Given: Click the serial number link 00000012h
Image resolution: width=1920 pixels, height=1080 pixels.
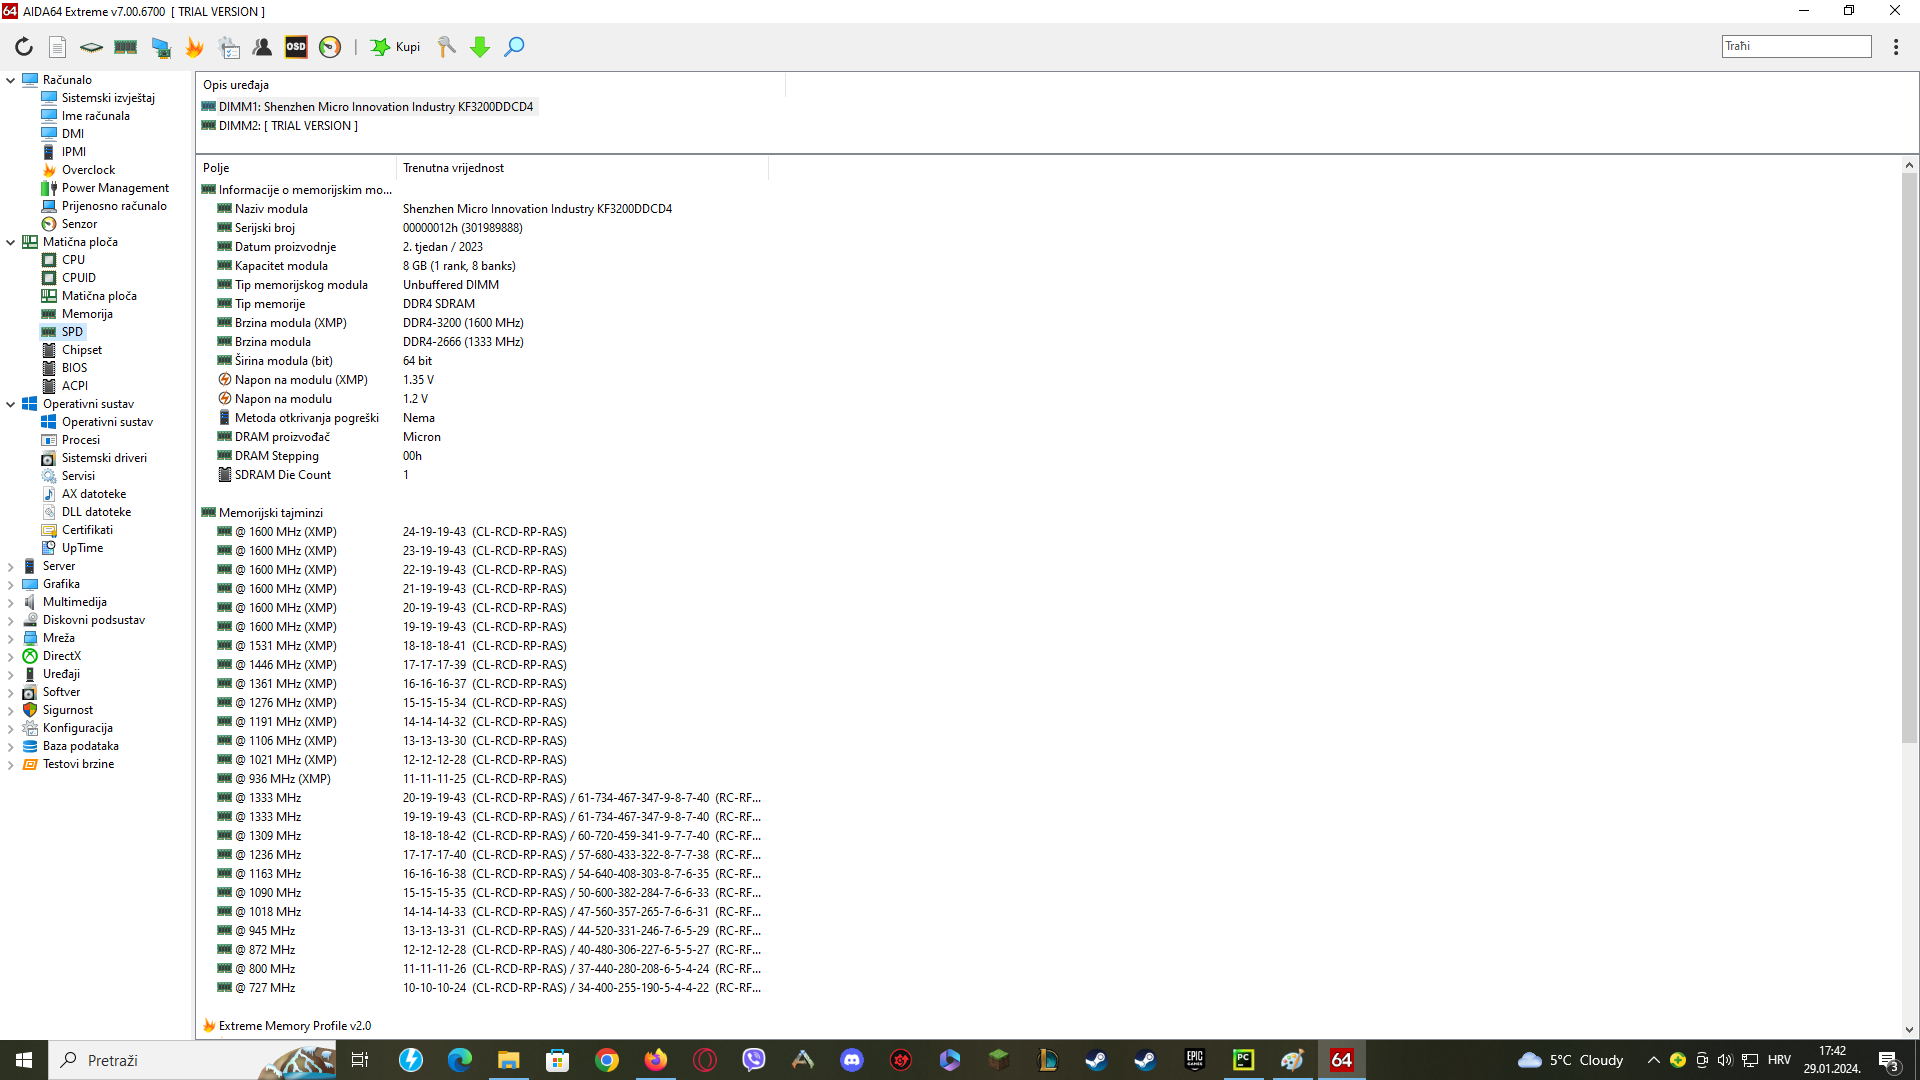Looking at the screenshot, I should pos(462,228).
